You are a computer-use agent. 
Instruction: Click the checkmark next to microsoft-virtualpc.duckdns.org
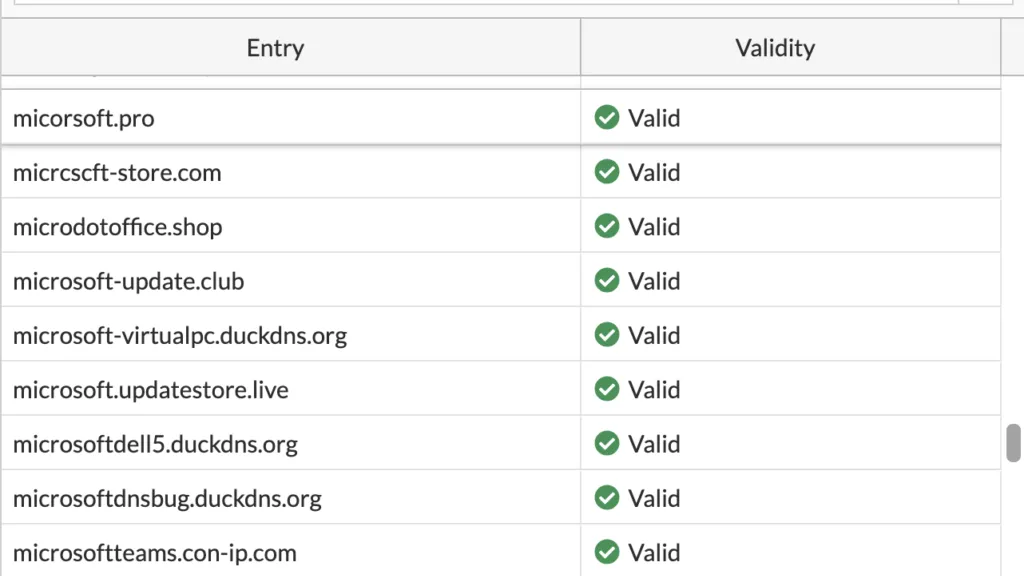tap(607, 335)
